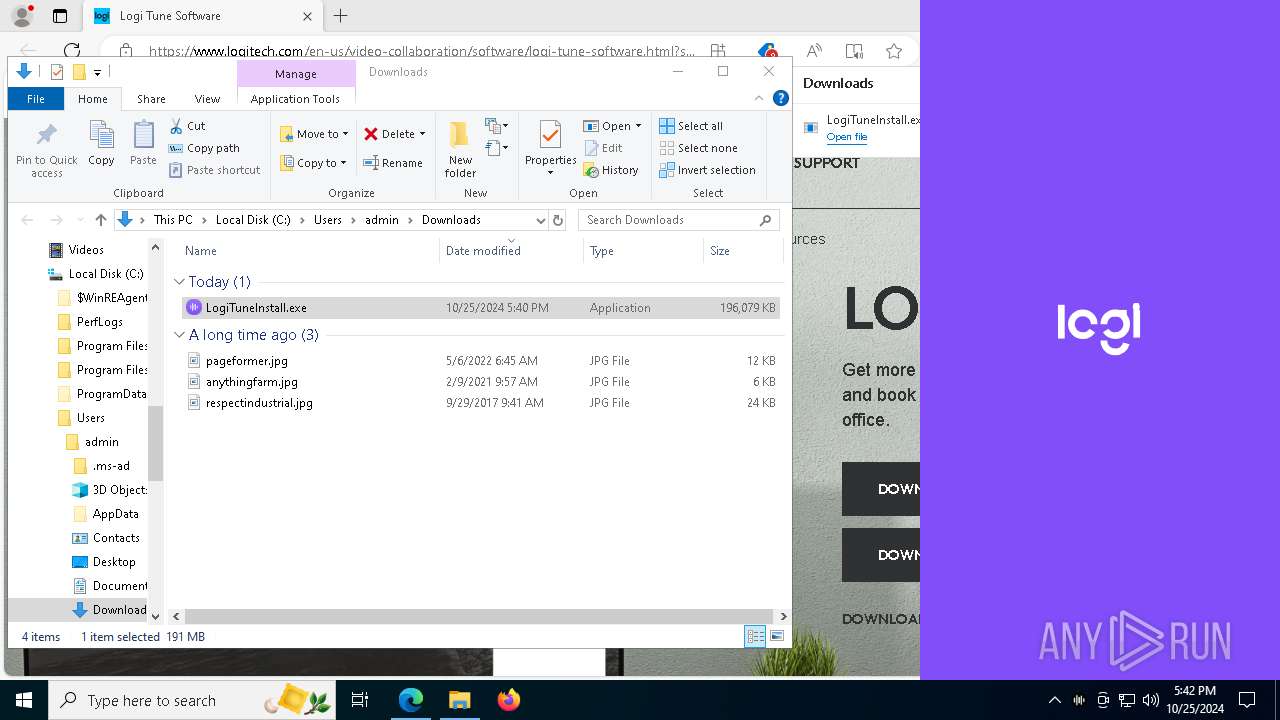Click Task View taskbar icon
Image resolution: width=1280 pixels, height=720 pixels.
(x=360, y=700)
